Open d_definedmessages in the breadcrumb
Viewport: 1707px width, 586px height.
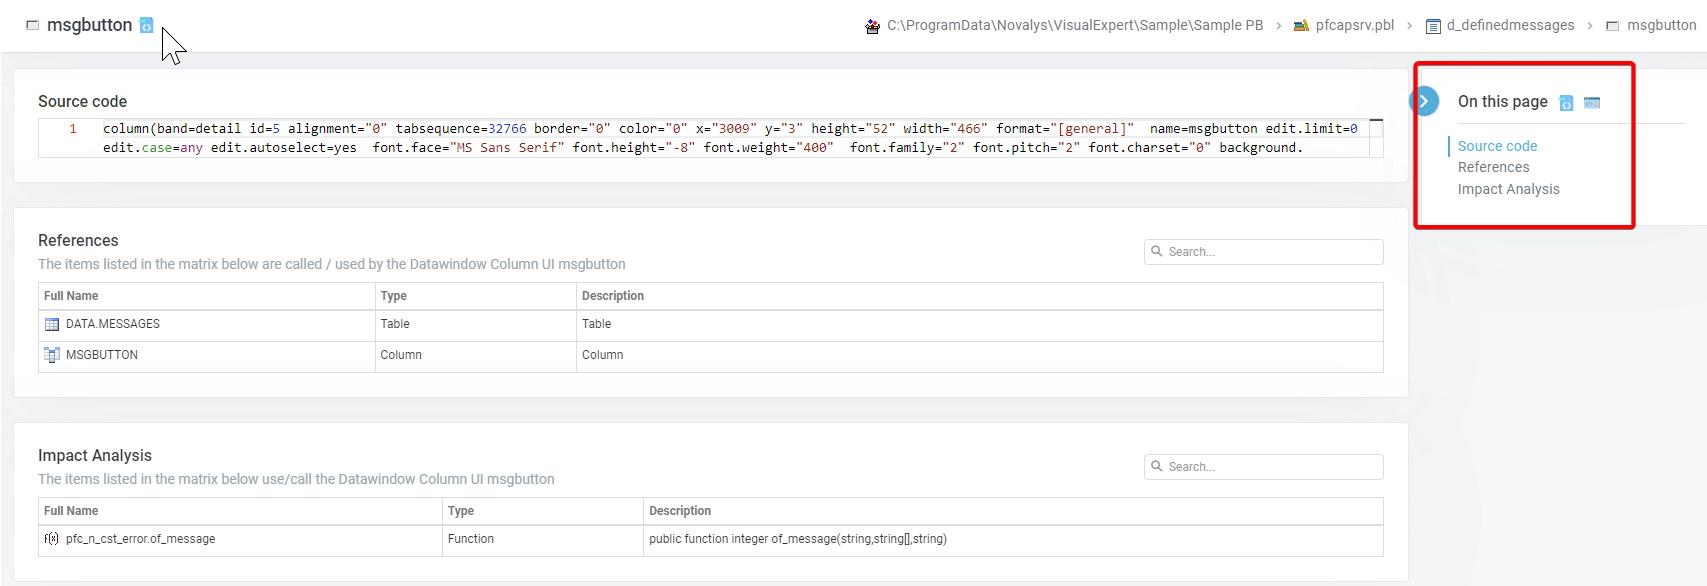[x=1510, y=25]
